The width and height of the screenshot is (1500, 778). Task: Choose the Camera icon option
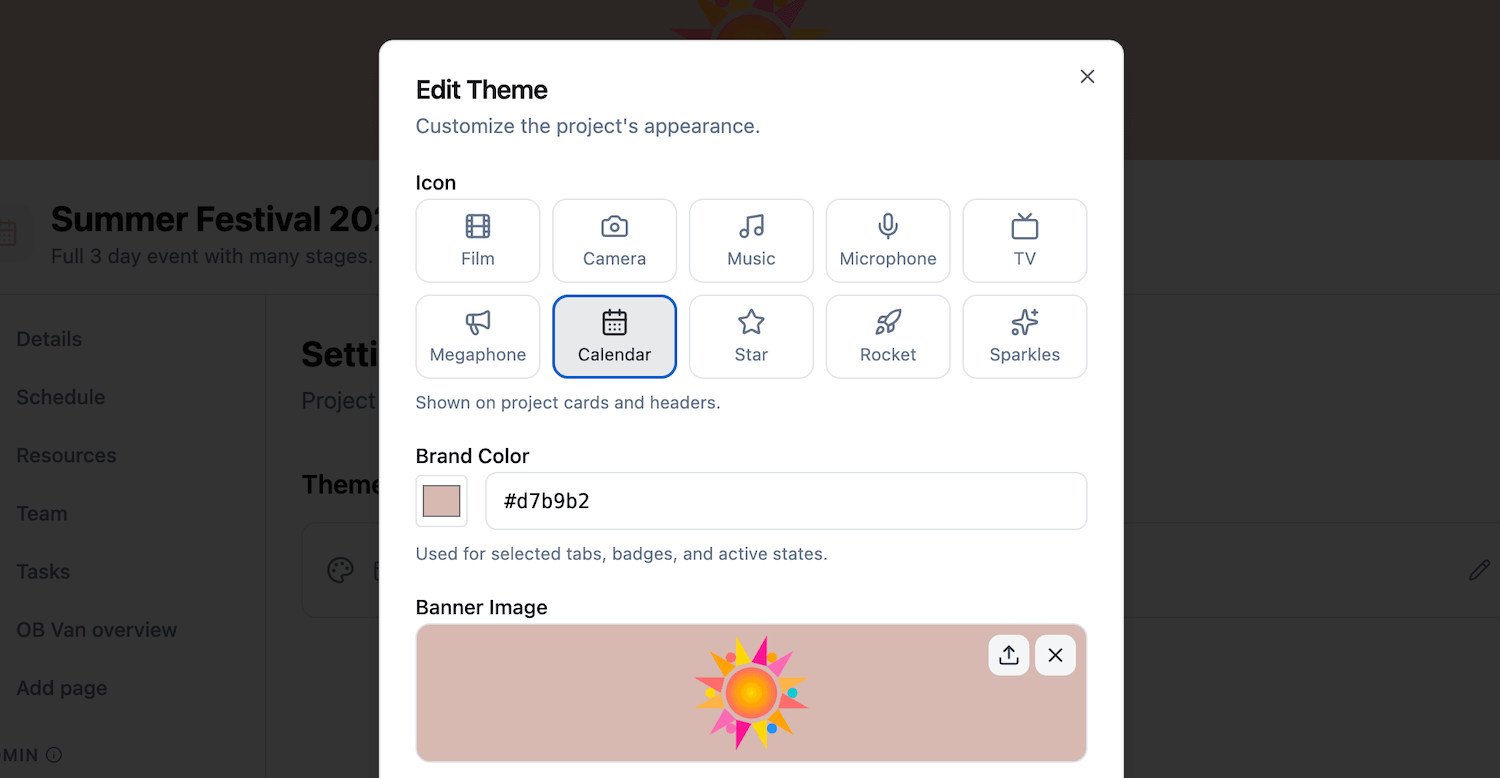pyautogui.click(x=614, y=240)
